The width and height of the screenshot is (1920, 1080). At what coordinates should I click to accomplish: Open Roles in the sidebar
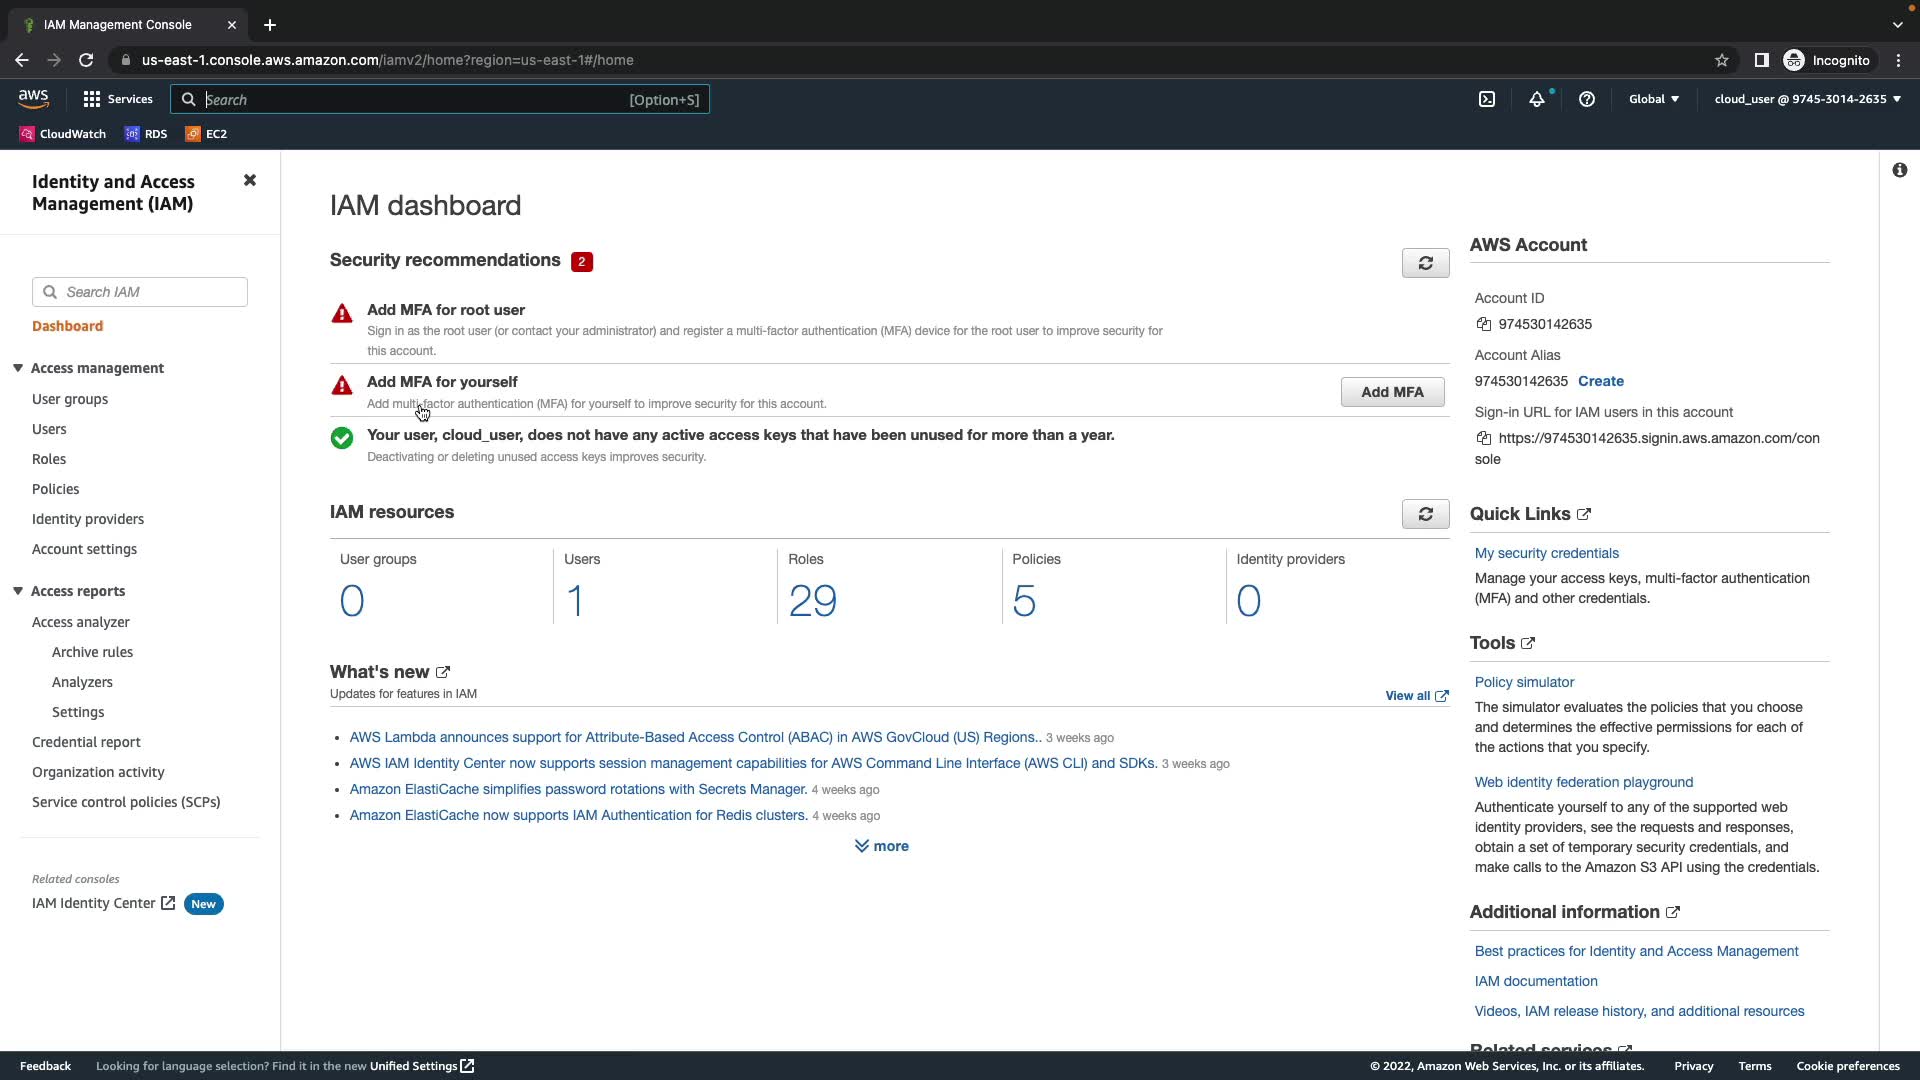point(49,459)
